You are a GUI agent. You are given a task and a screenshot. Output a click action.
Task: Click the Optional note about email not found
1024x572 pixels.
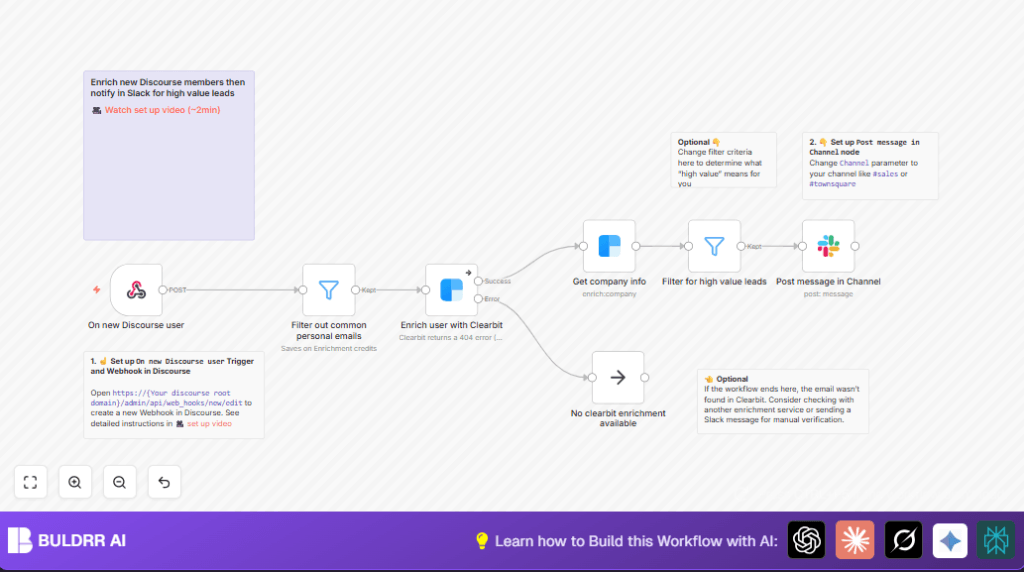click(782, 401)
